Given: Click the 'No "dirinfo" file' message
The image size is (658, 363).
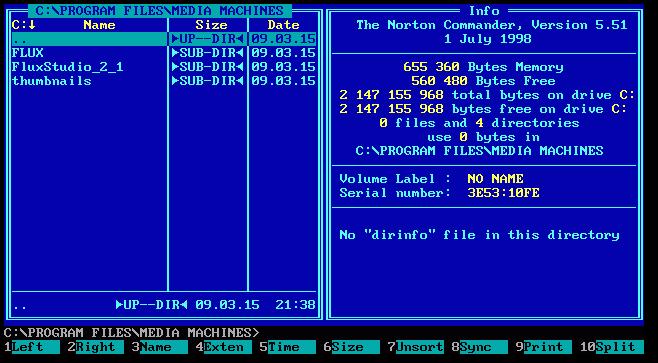Looking at the screenshot, I should coord(479,235).
